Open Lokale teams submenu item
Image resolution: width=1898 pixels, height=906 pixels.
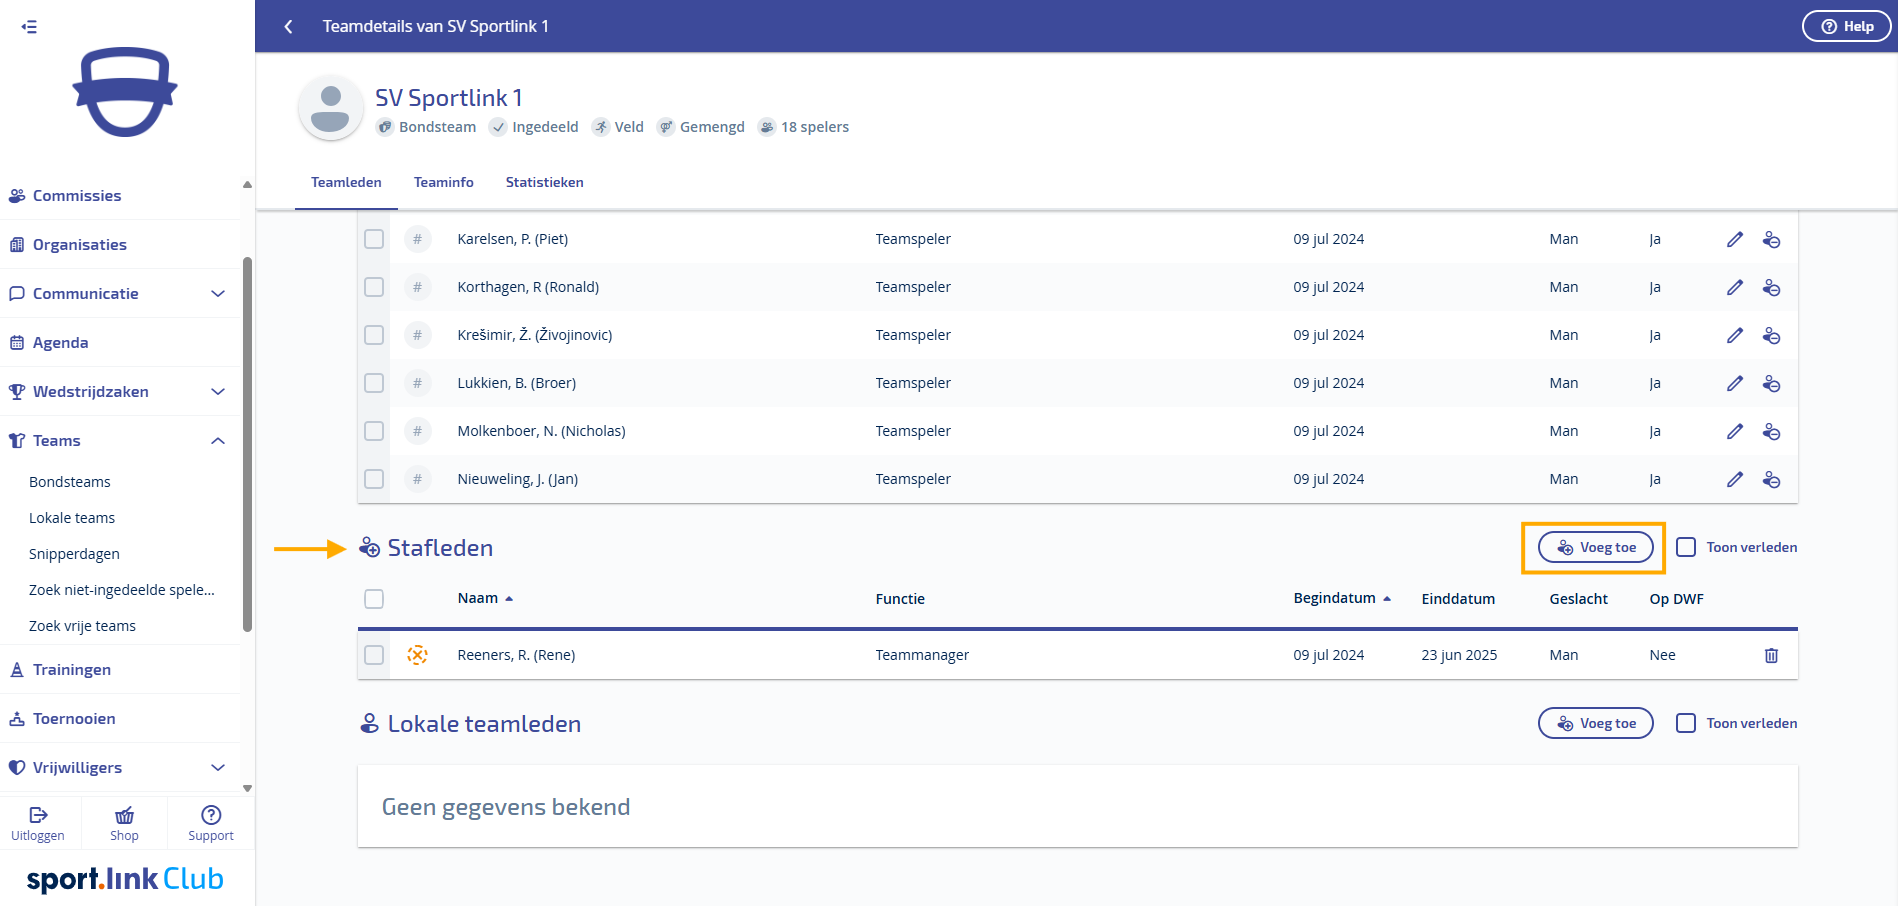click(72, 518)
